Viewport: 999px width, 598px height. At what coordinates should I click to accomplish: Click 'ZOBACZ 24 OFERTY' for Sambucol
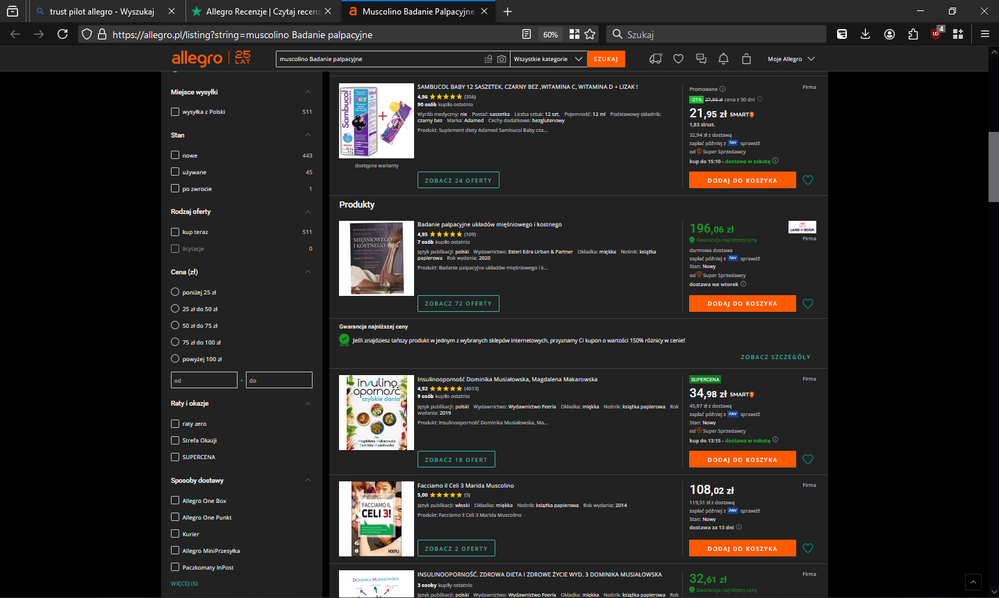pos(458,180)
